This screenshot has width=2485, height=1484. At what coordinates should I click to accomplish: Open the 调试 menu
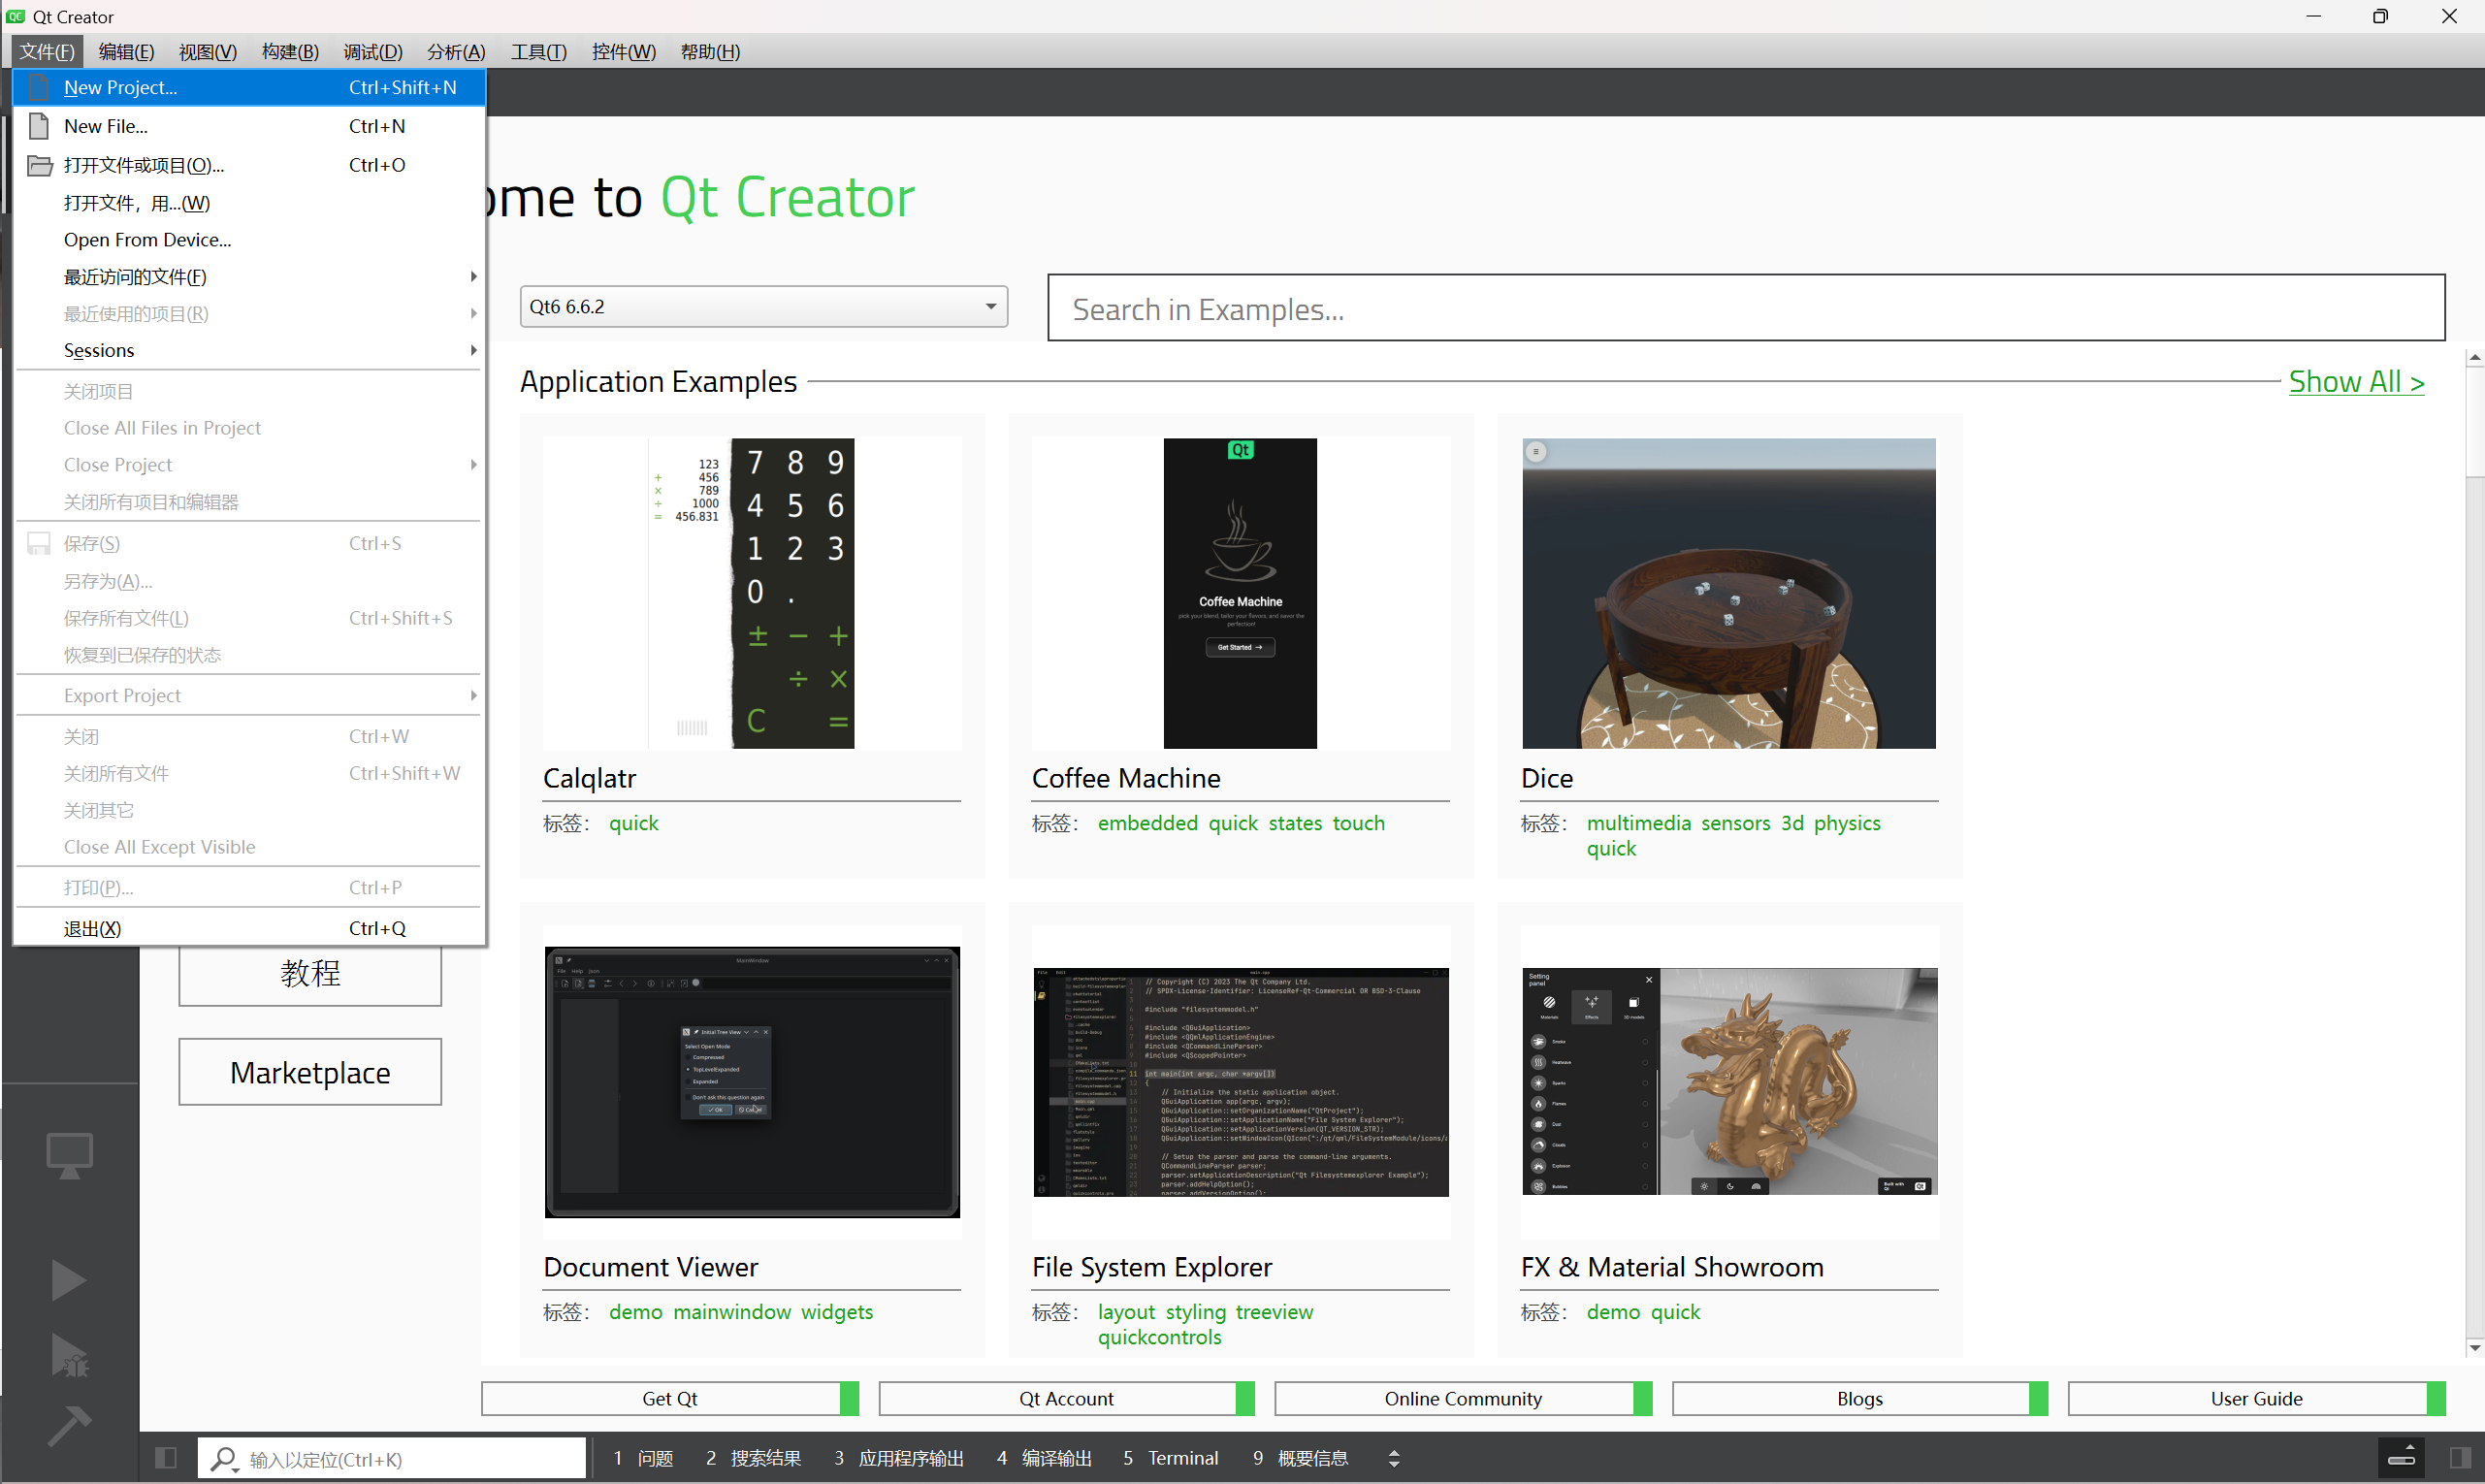373,51
